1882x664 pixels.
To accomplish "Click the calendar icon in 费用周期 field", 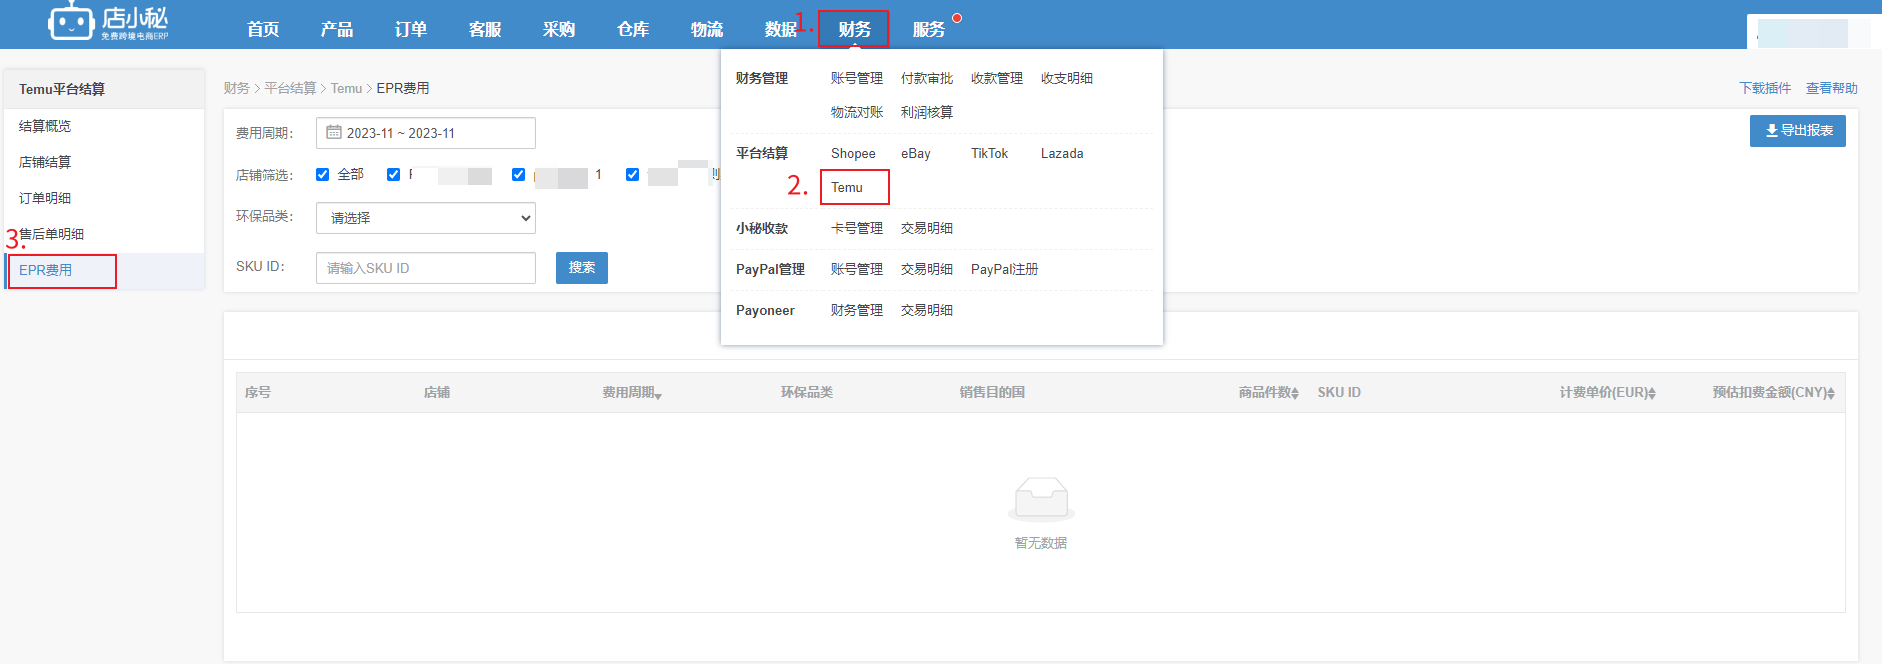I will 334,133.
